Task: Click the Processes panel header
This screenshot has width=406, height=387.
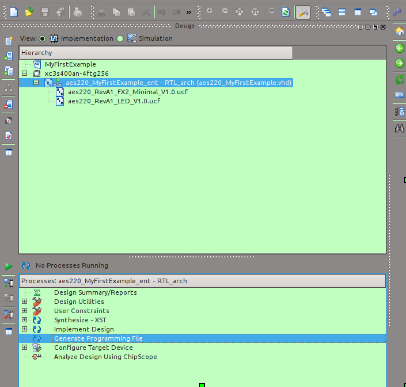Action: (x=202, y=281)
